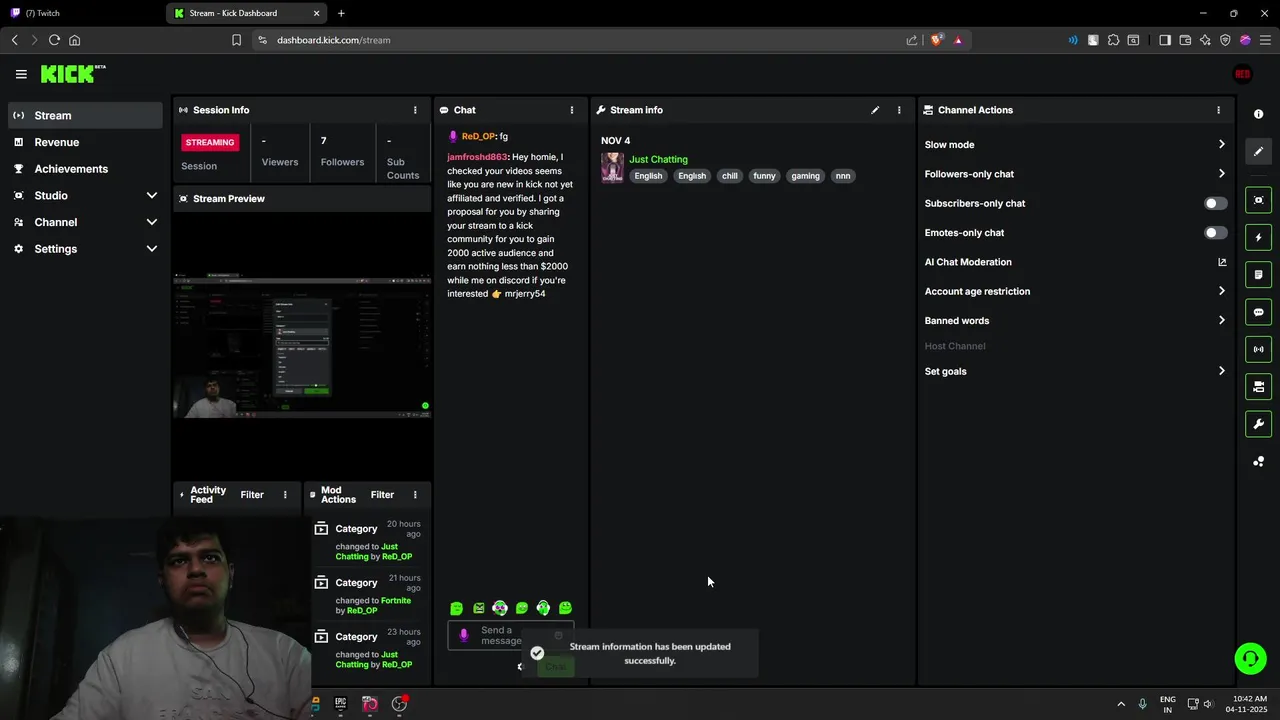Open Set goals options
The width and height of the screenshot is (1280, 720).
[x=1075, y=371]
